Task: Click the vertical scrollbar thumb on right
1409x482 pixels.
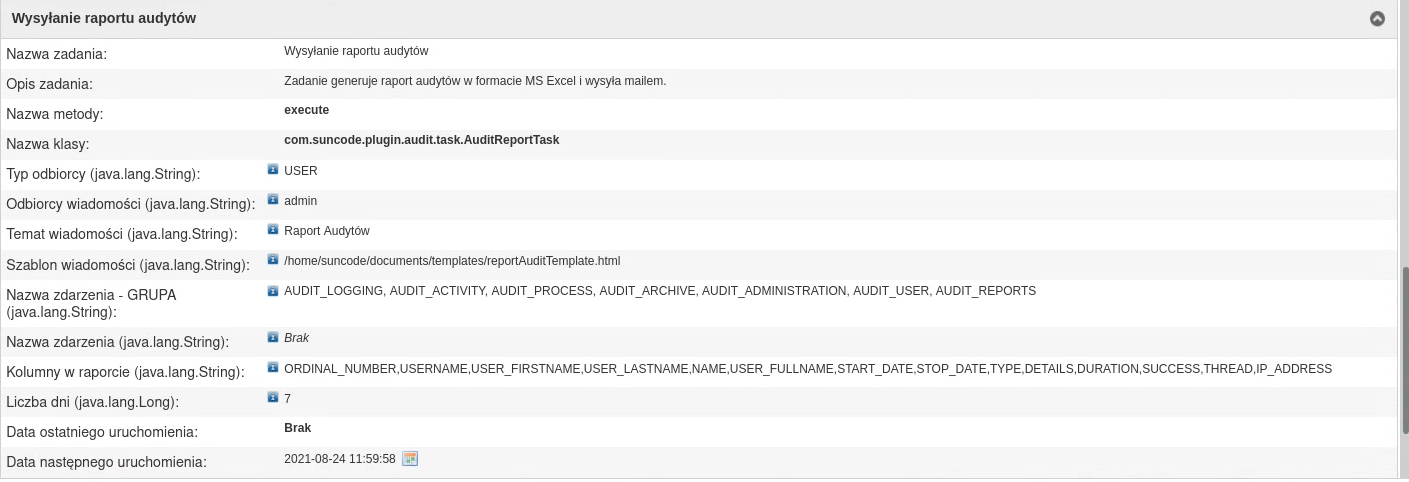Action: 1404,350
